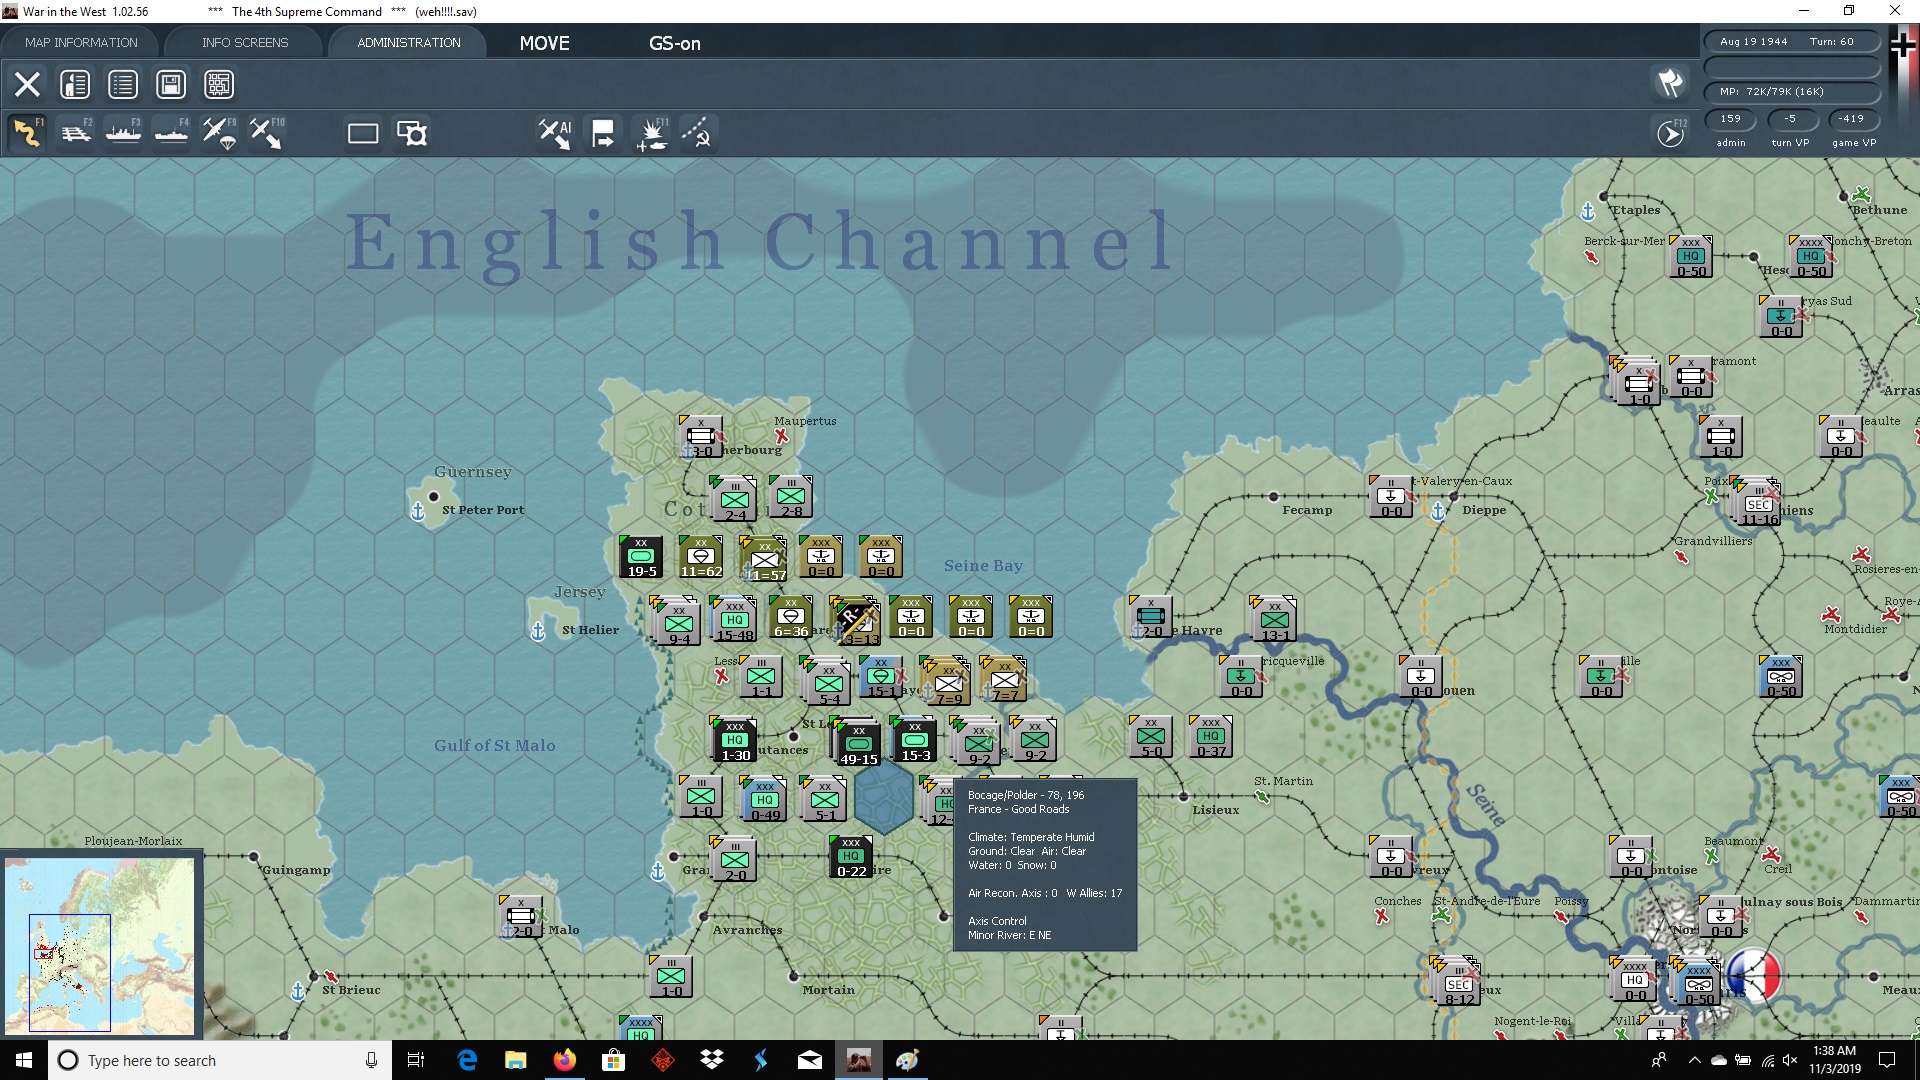Open Firefox from the taskbar
This screenshot has height=1080, width=1920.
tap(564, 1060)
